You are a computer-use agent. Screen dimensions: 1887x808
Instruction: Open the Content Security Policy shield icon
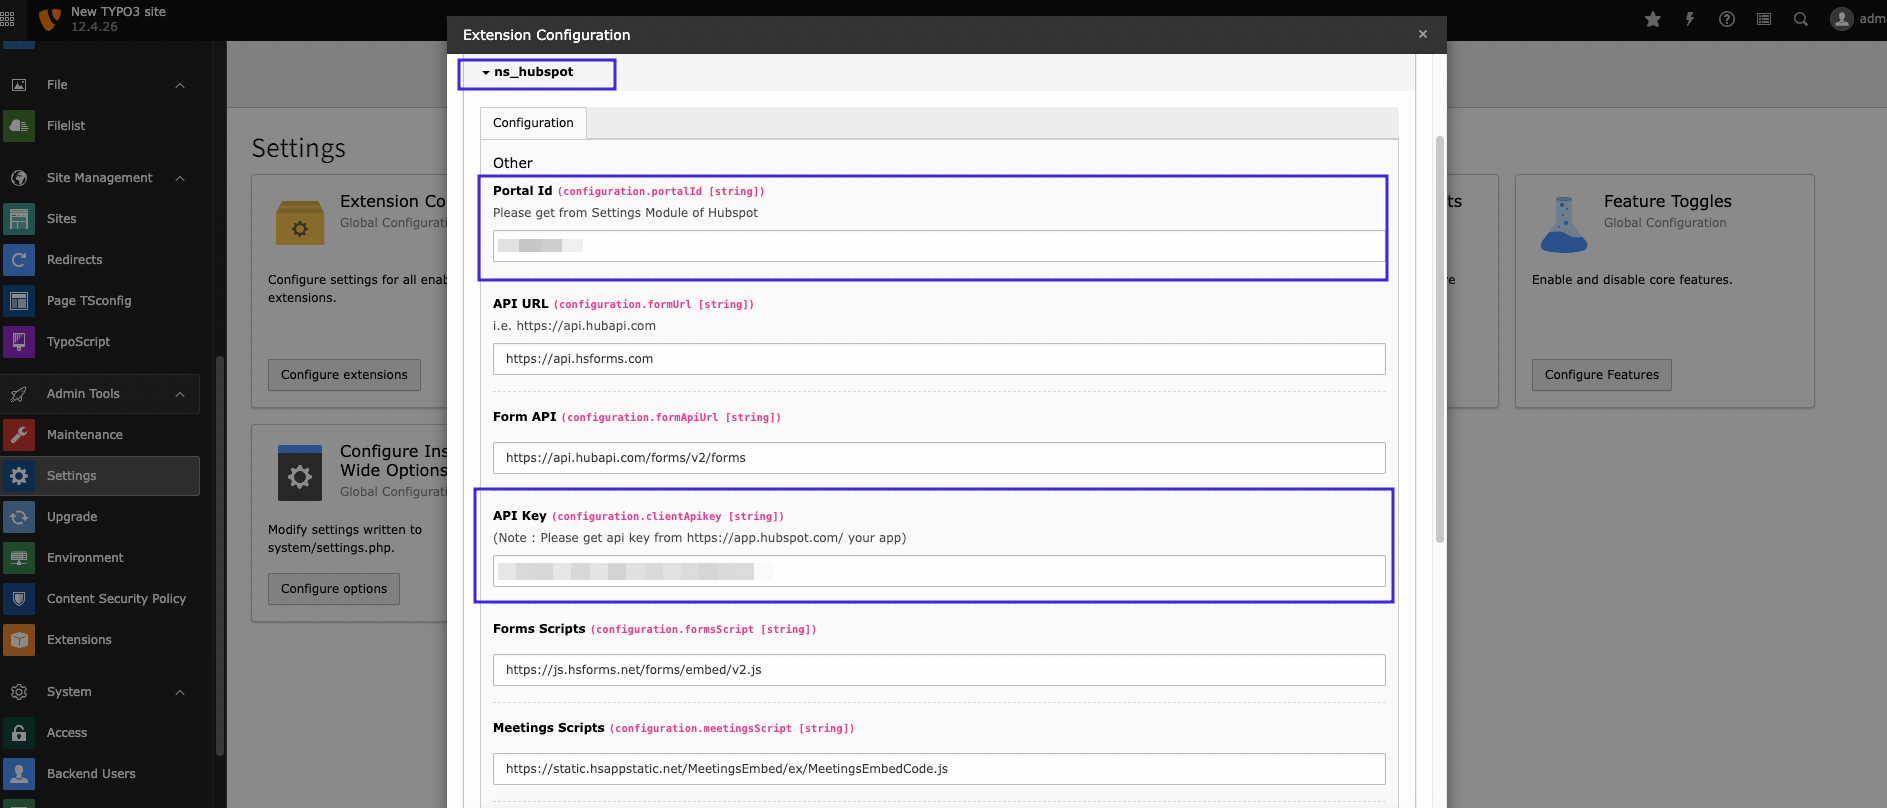coord(19,599)
